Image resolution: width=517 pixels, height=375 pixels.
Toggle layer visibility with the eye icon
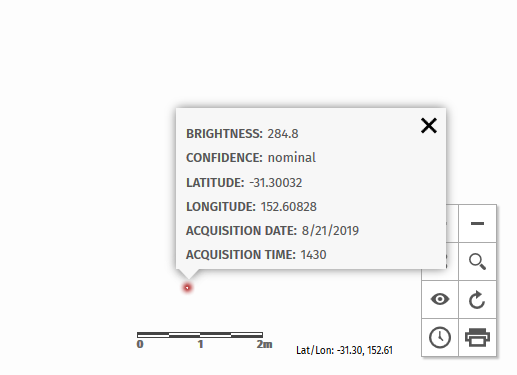440,299
